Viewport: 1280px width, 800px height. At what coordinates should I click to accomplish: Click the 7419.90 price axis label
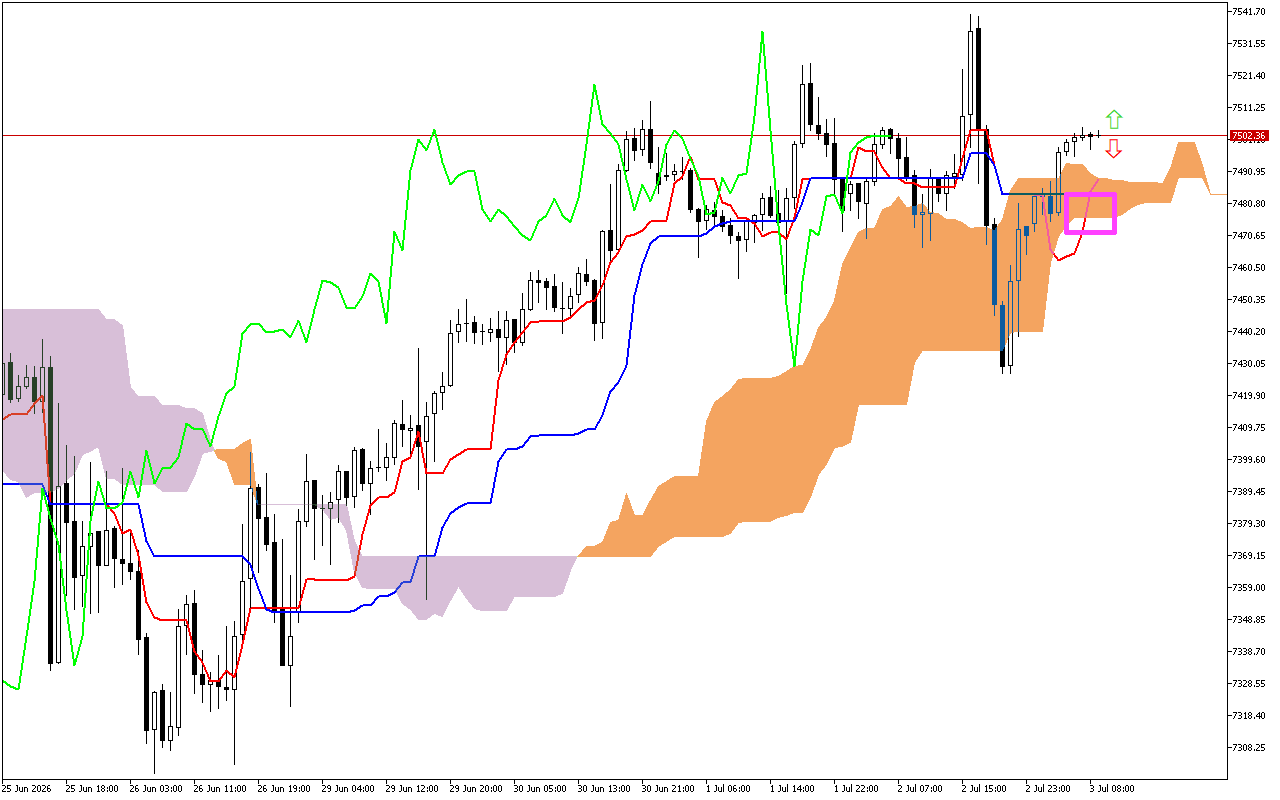(1249, 396)
